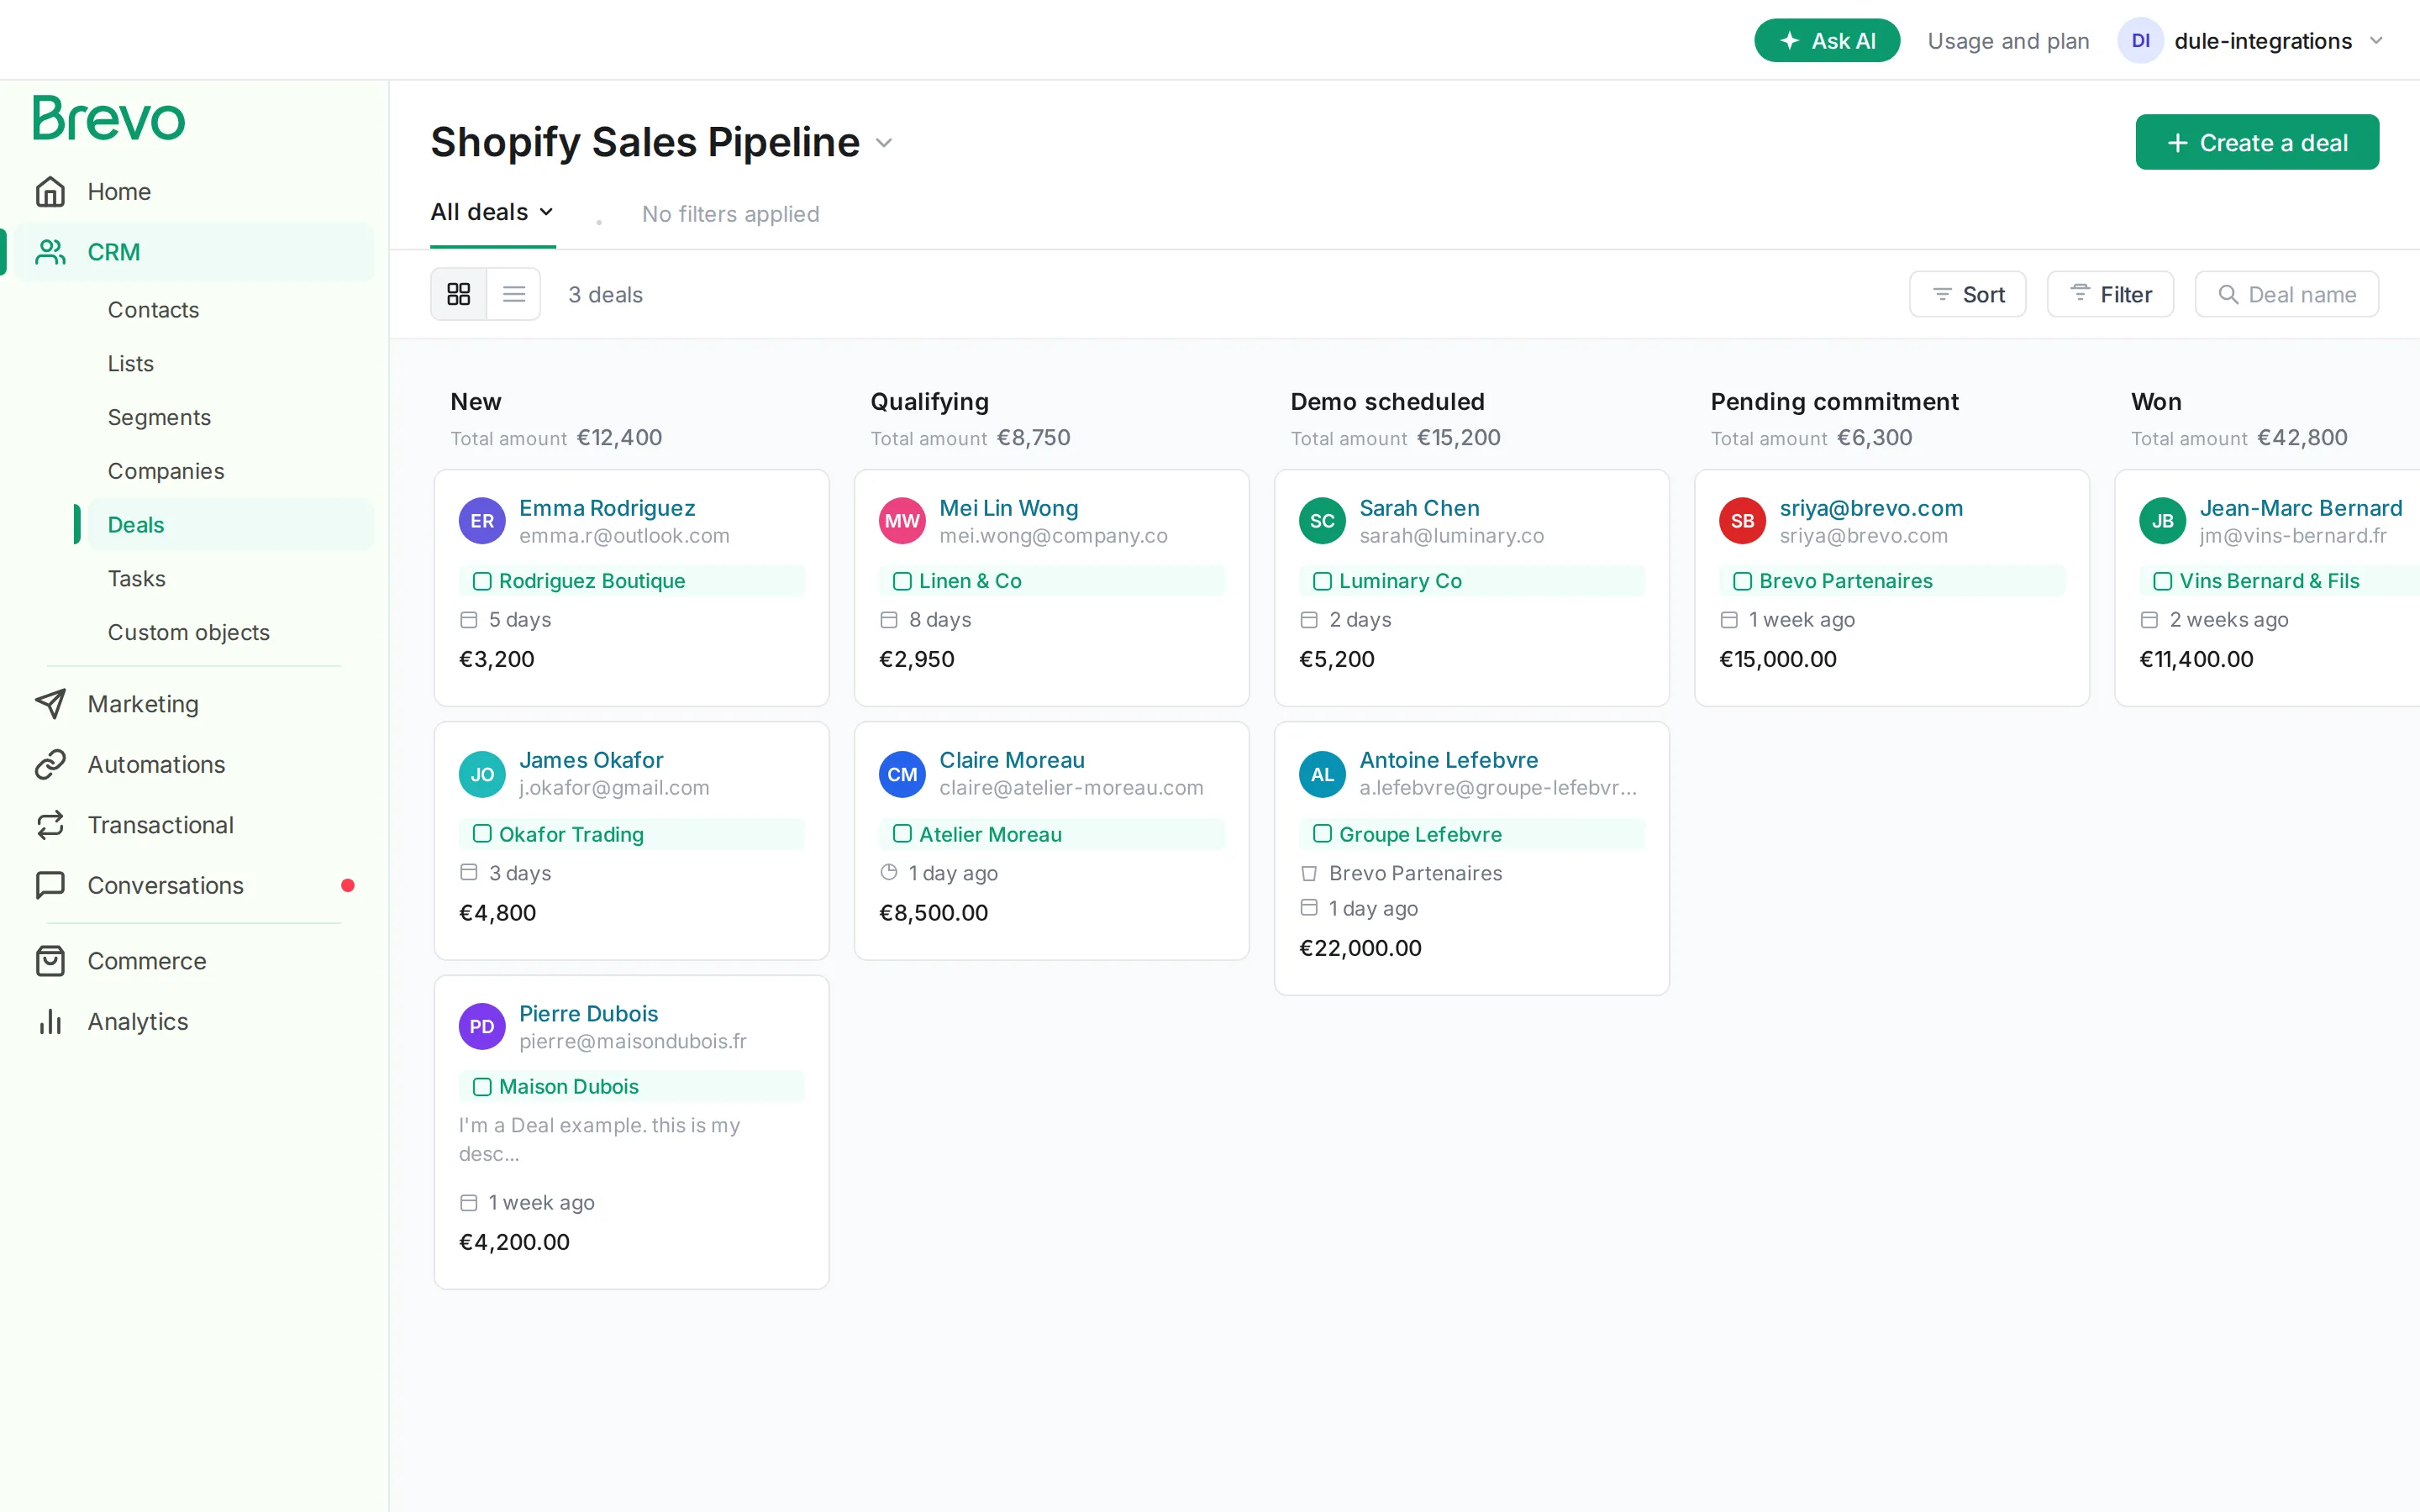
Task: Click the search magnifier icon in Deal name
Action: (2228, 294)
